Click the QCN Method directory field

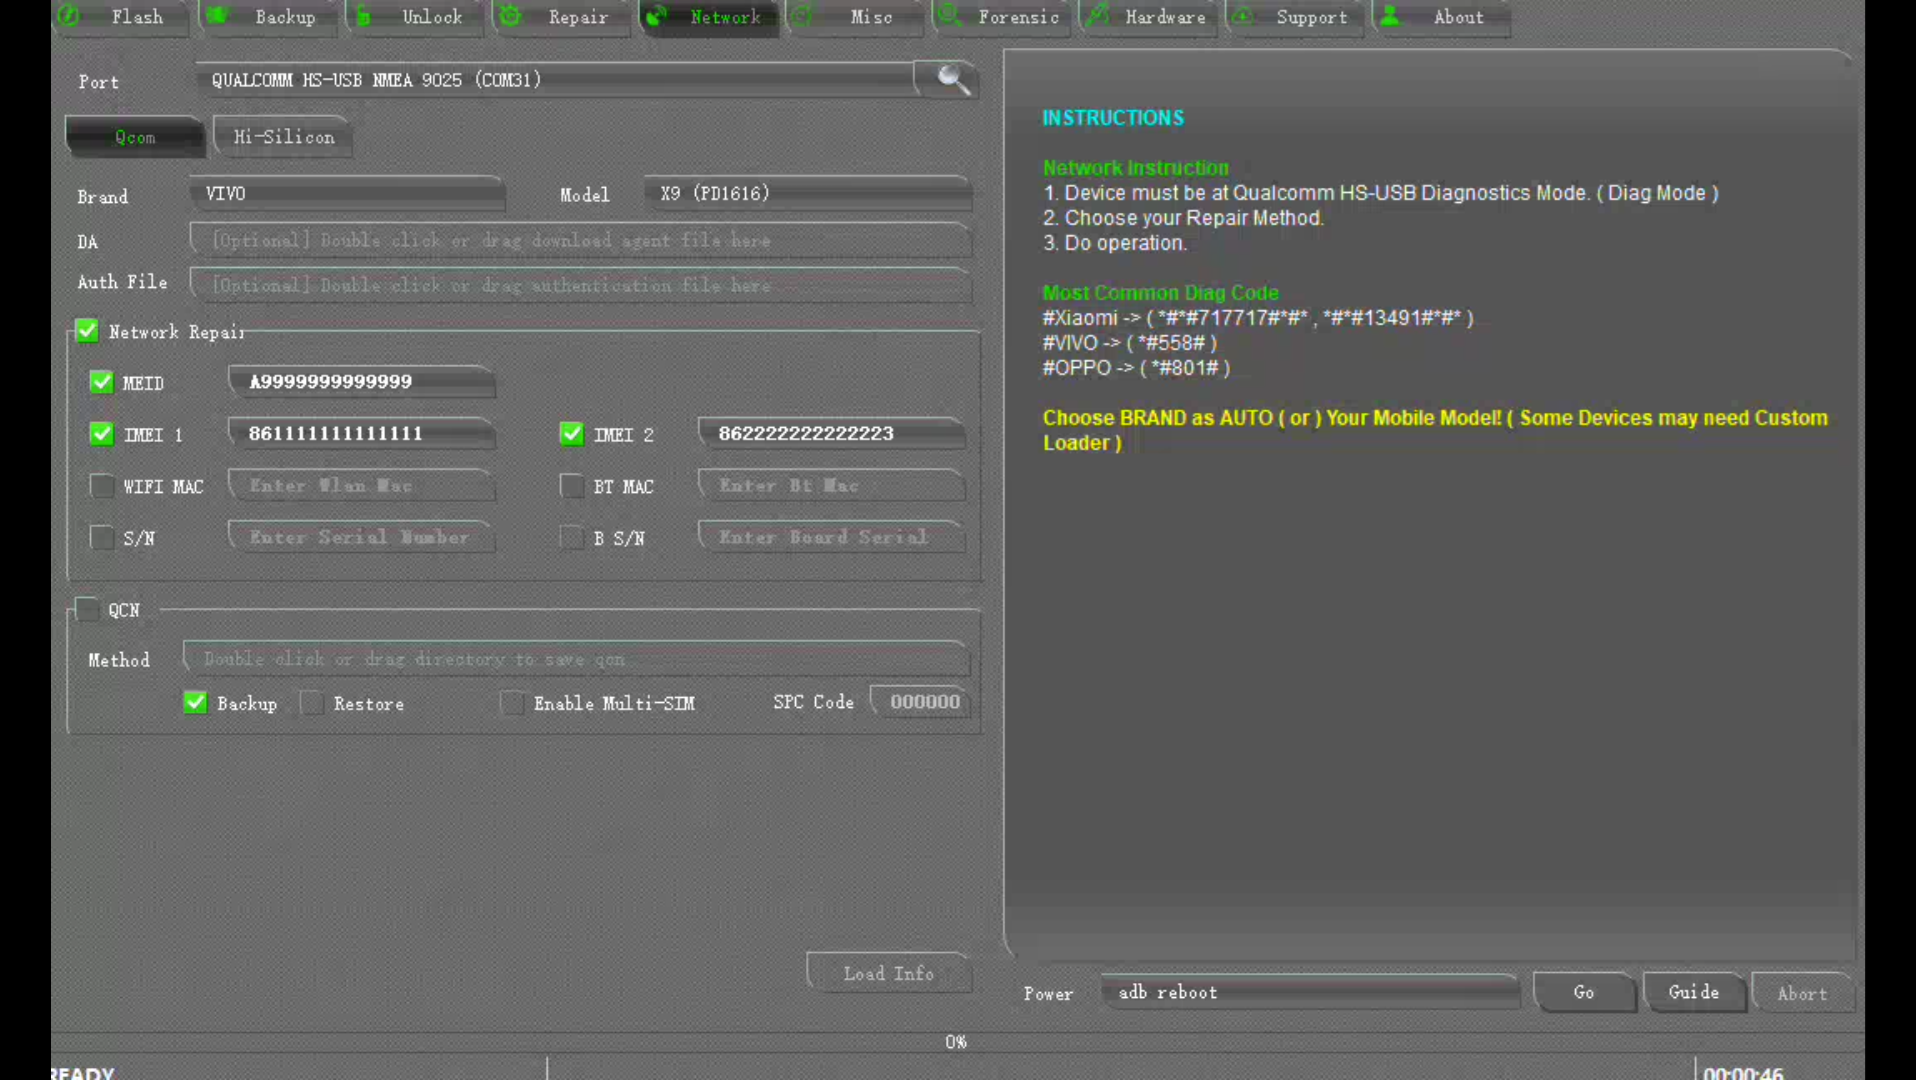point(576,659)
